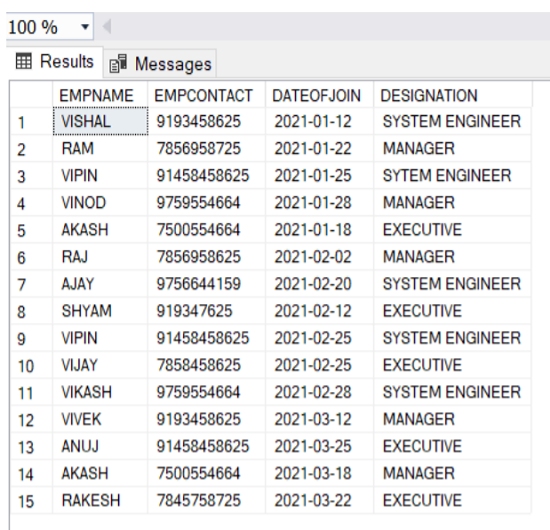550x530 pixels.
Task: Select row header number 8
Action: 32,311
